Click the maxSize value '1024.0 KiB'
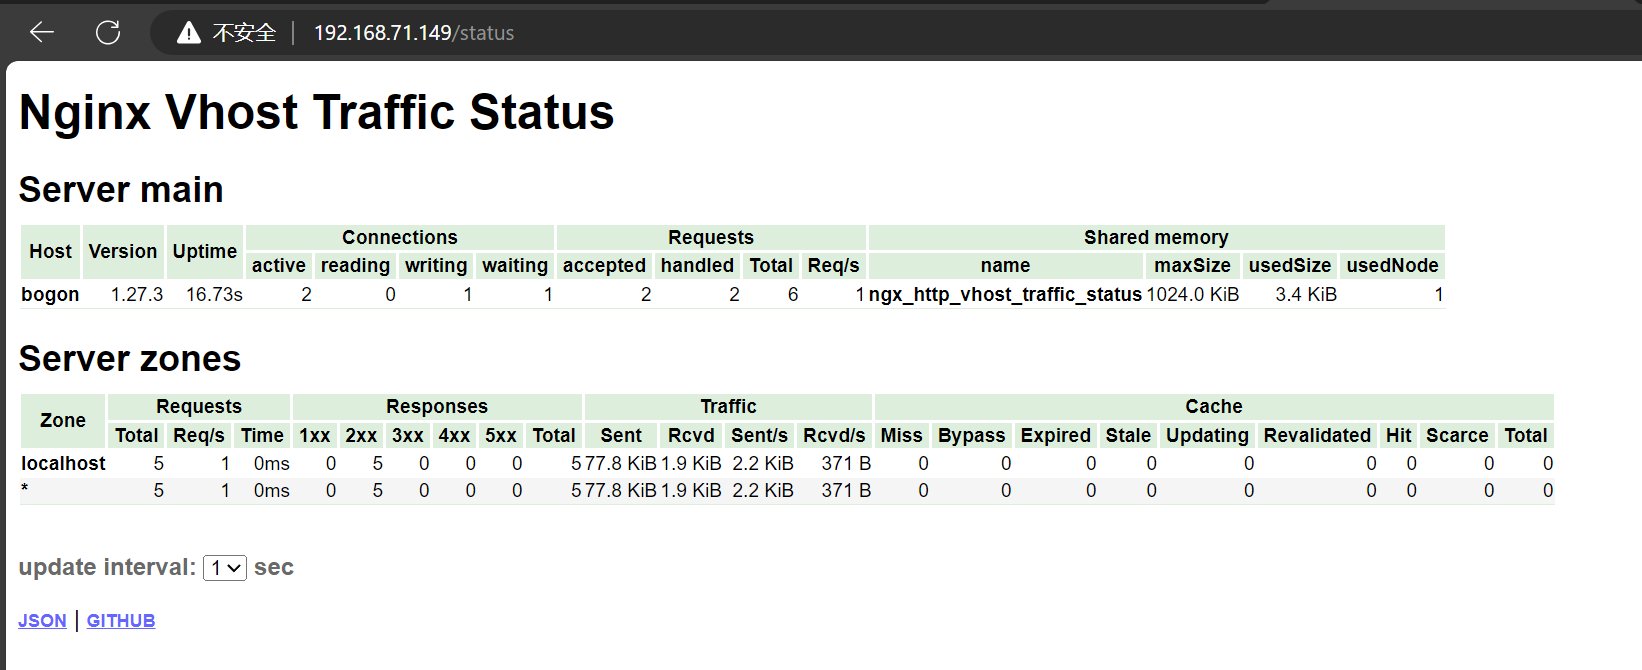The height and width of the screenshot is (670, 1642). pos(1193,294)
